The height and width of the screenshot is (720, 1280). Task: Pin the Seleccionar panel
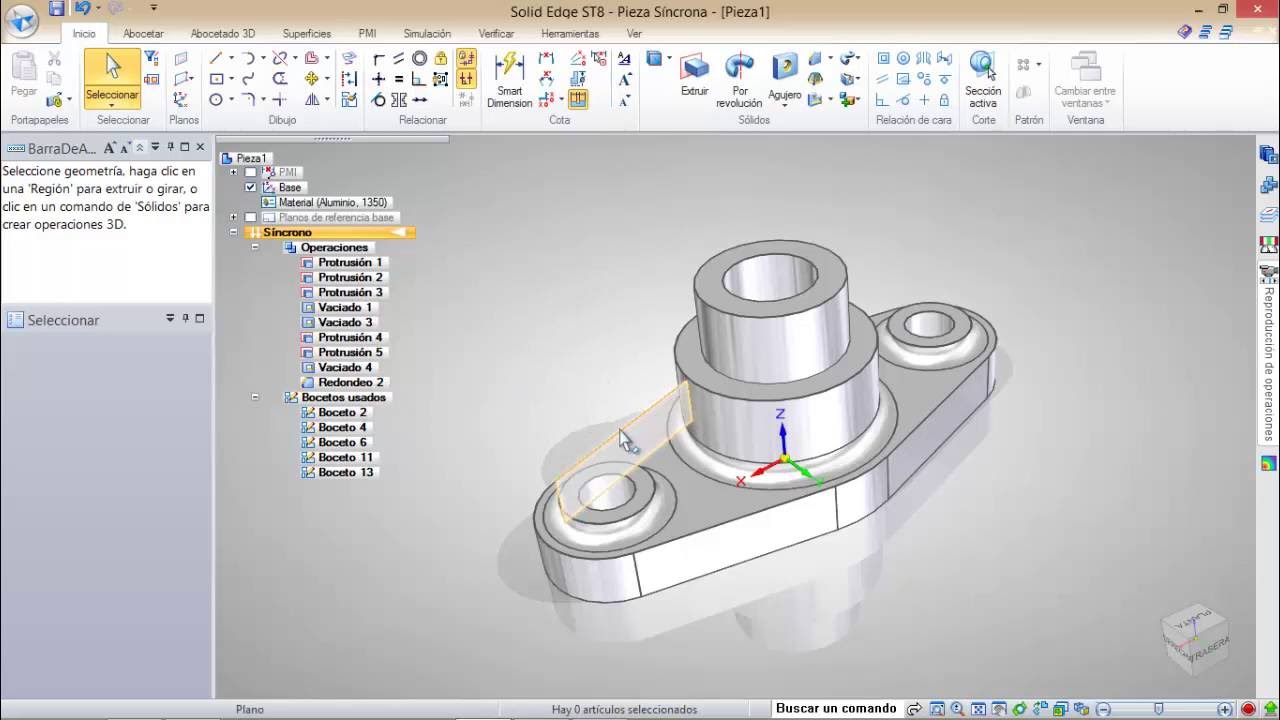click(185, 319)
